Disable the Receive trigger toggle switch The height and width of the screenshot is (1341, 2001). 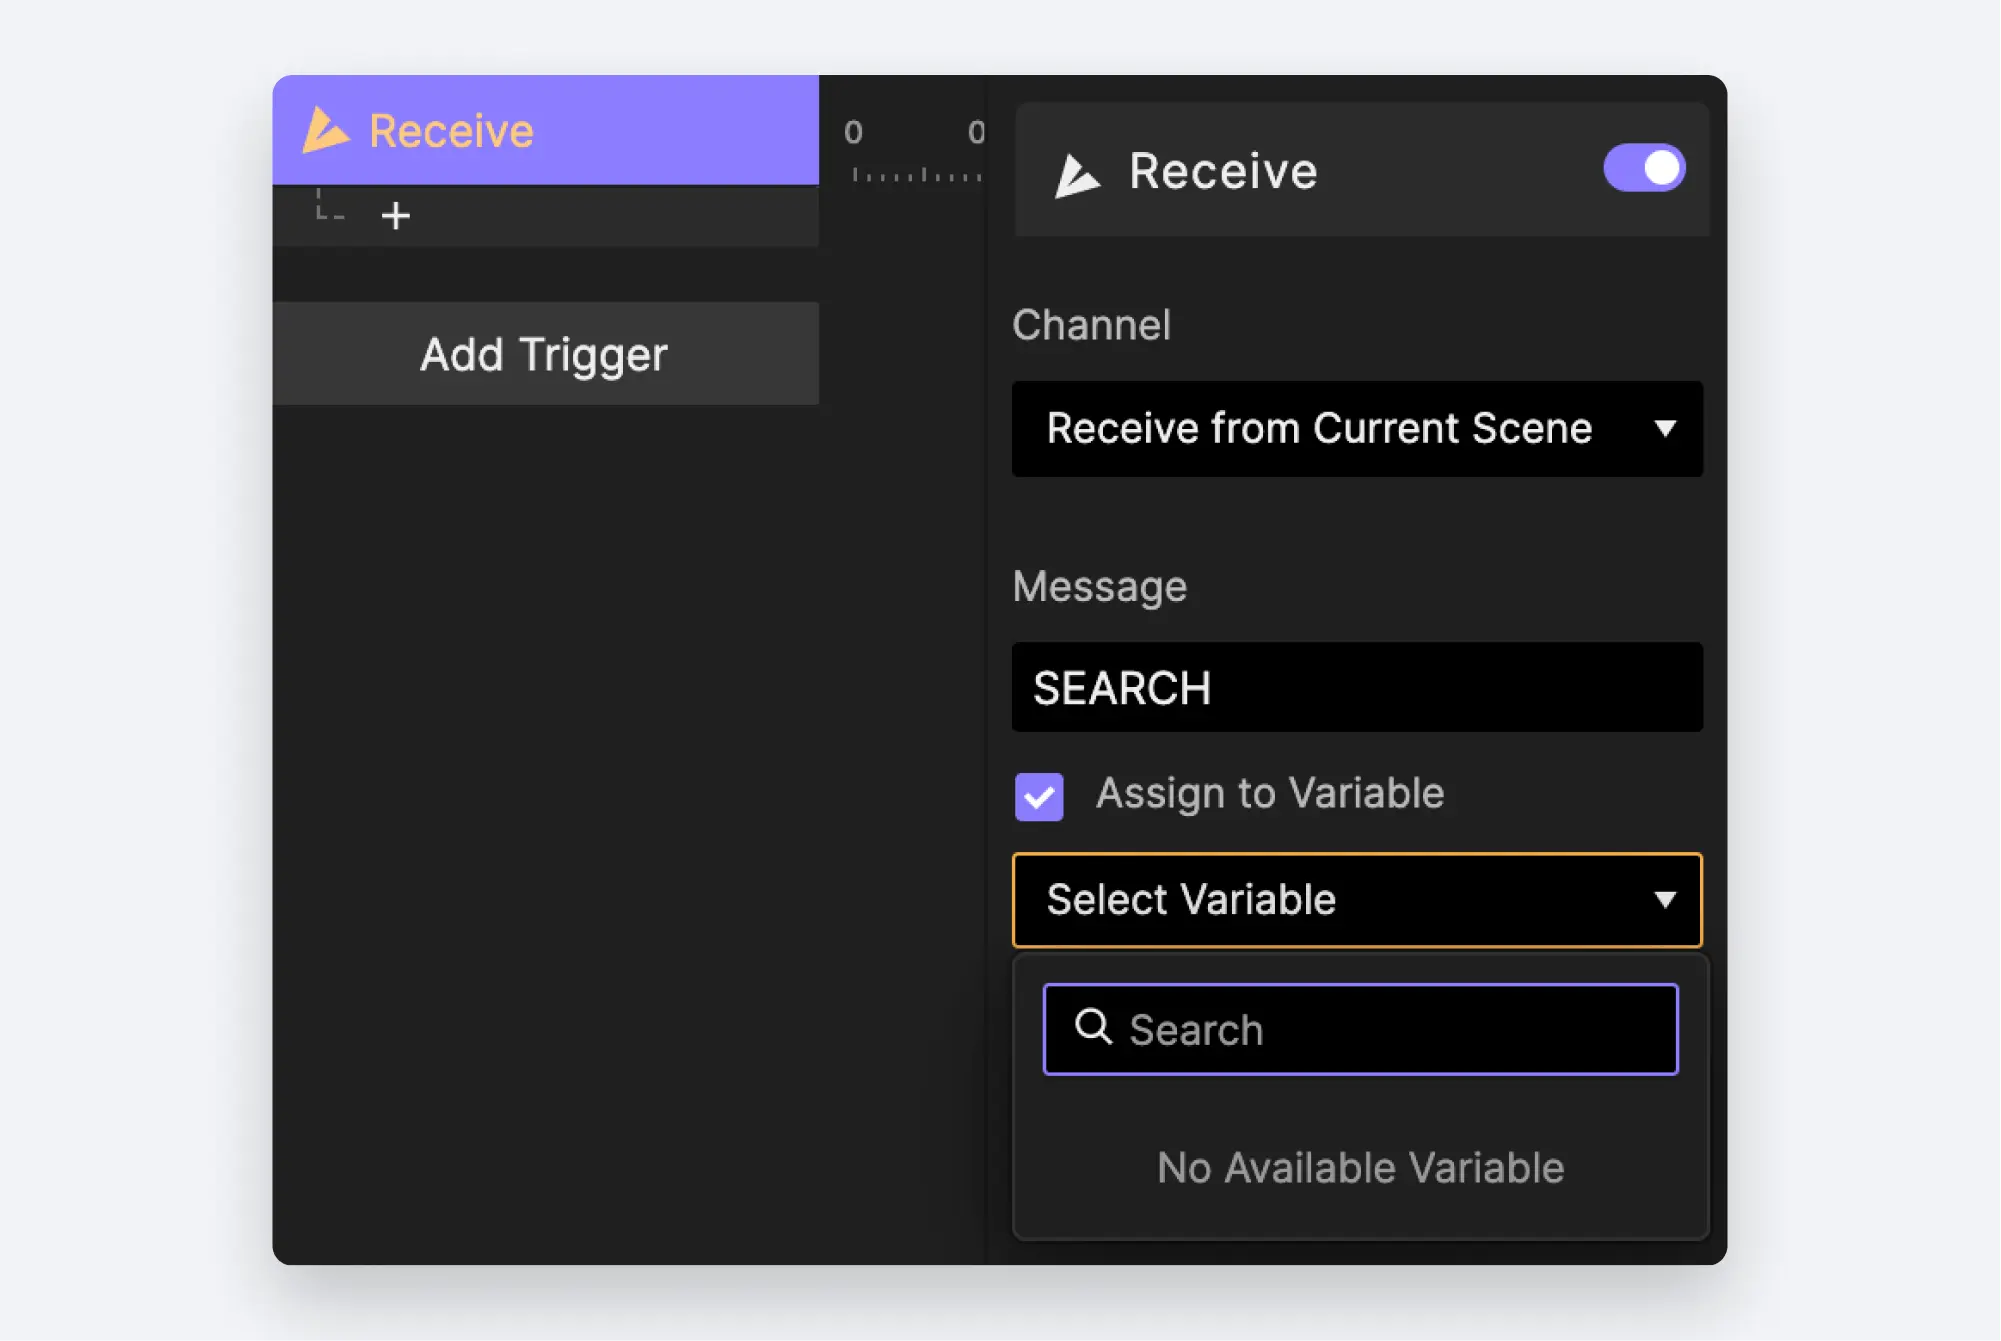click(x=1644, y=168)
